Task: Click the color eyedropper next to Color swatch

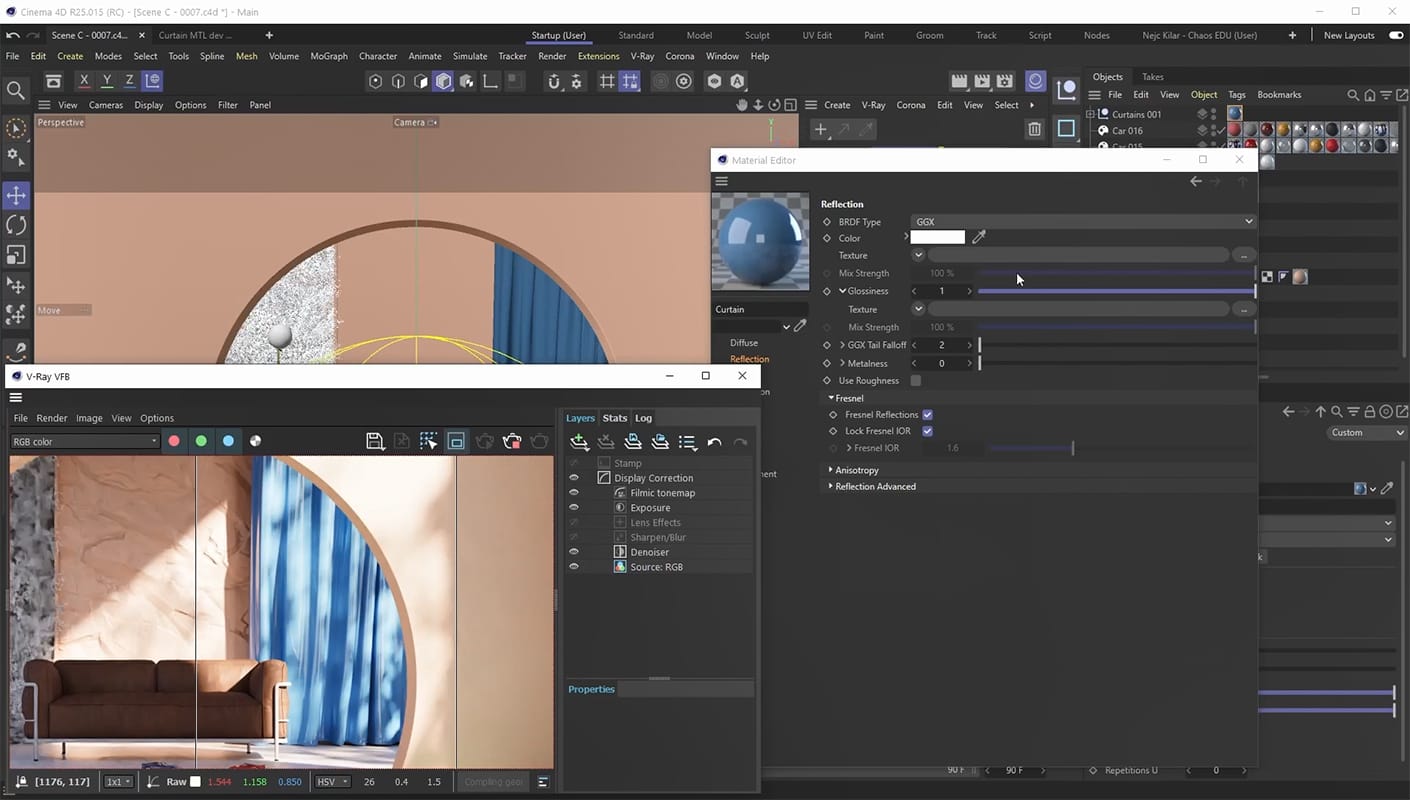Action: [x=979, y=237]
